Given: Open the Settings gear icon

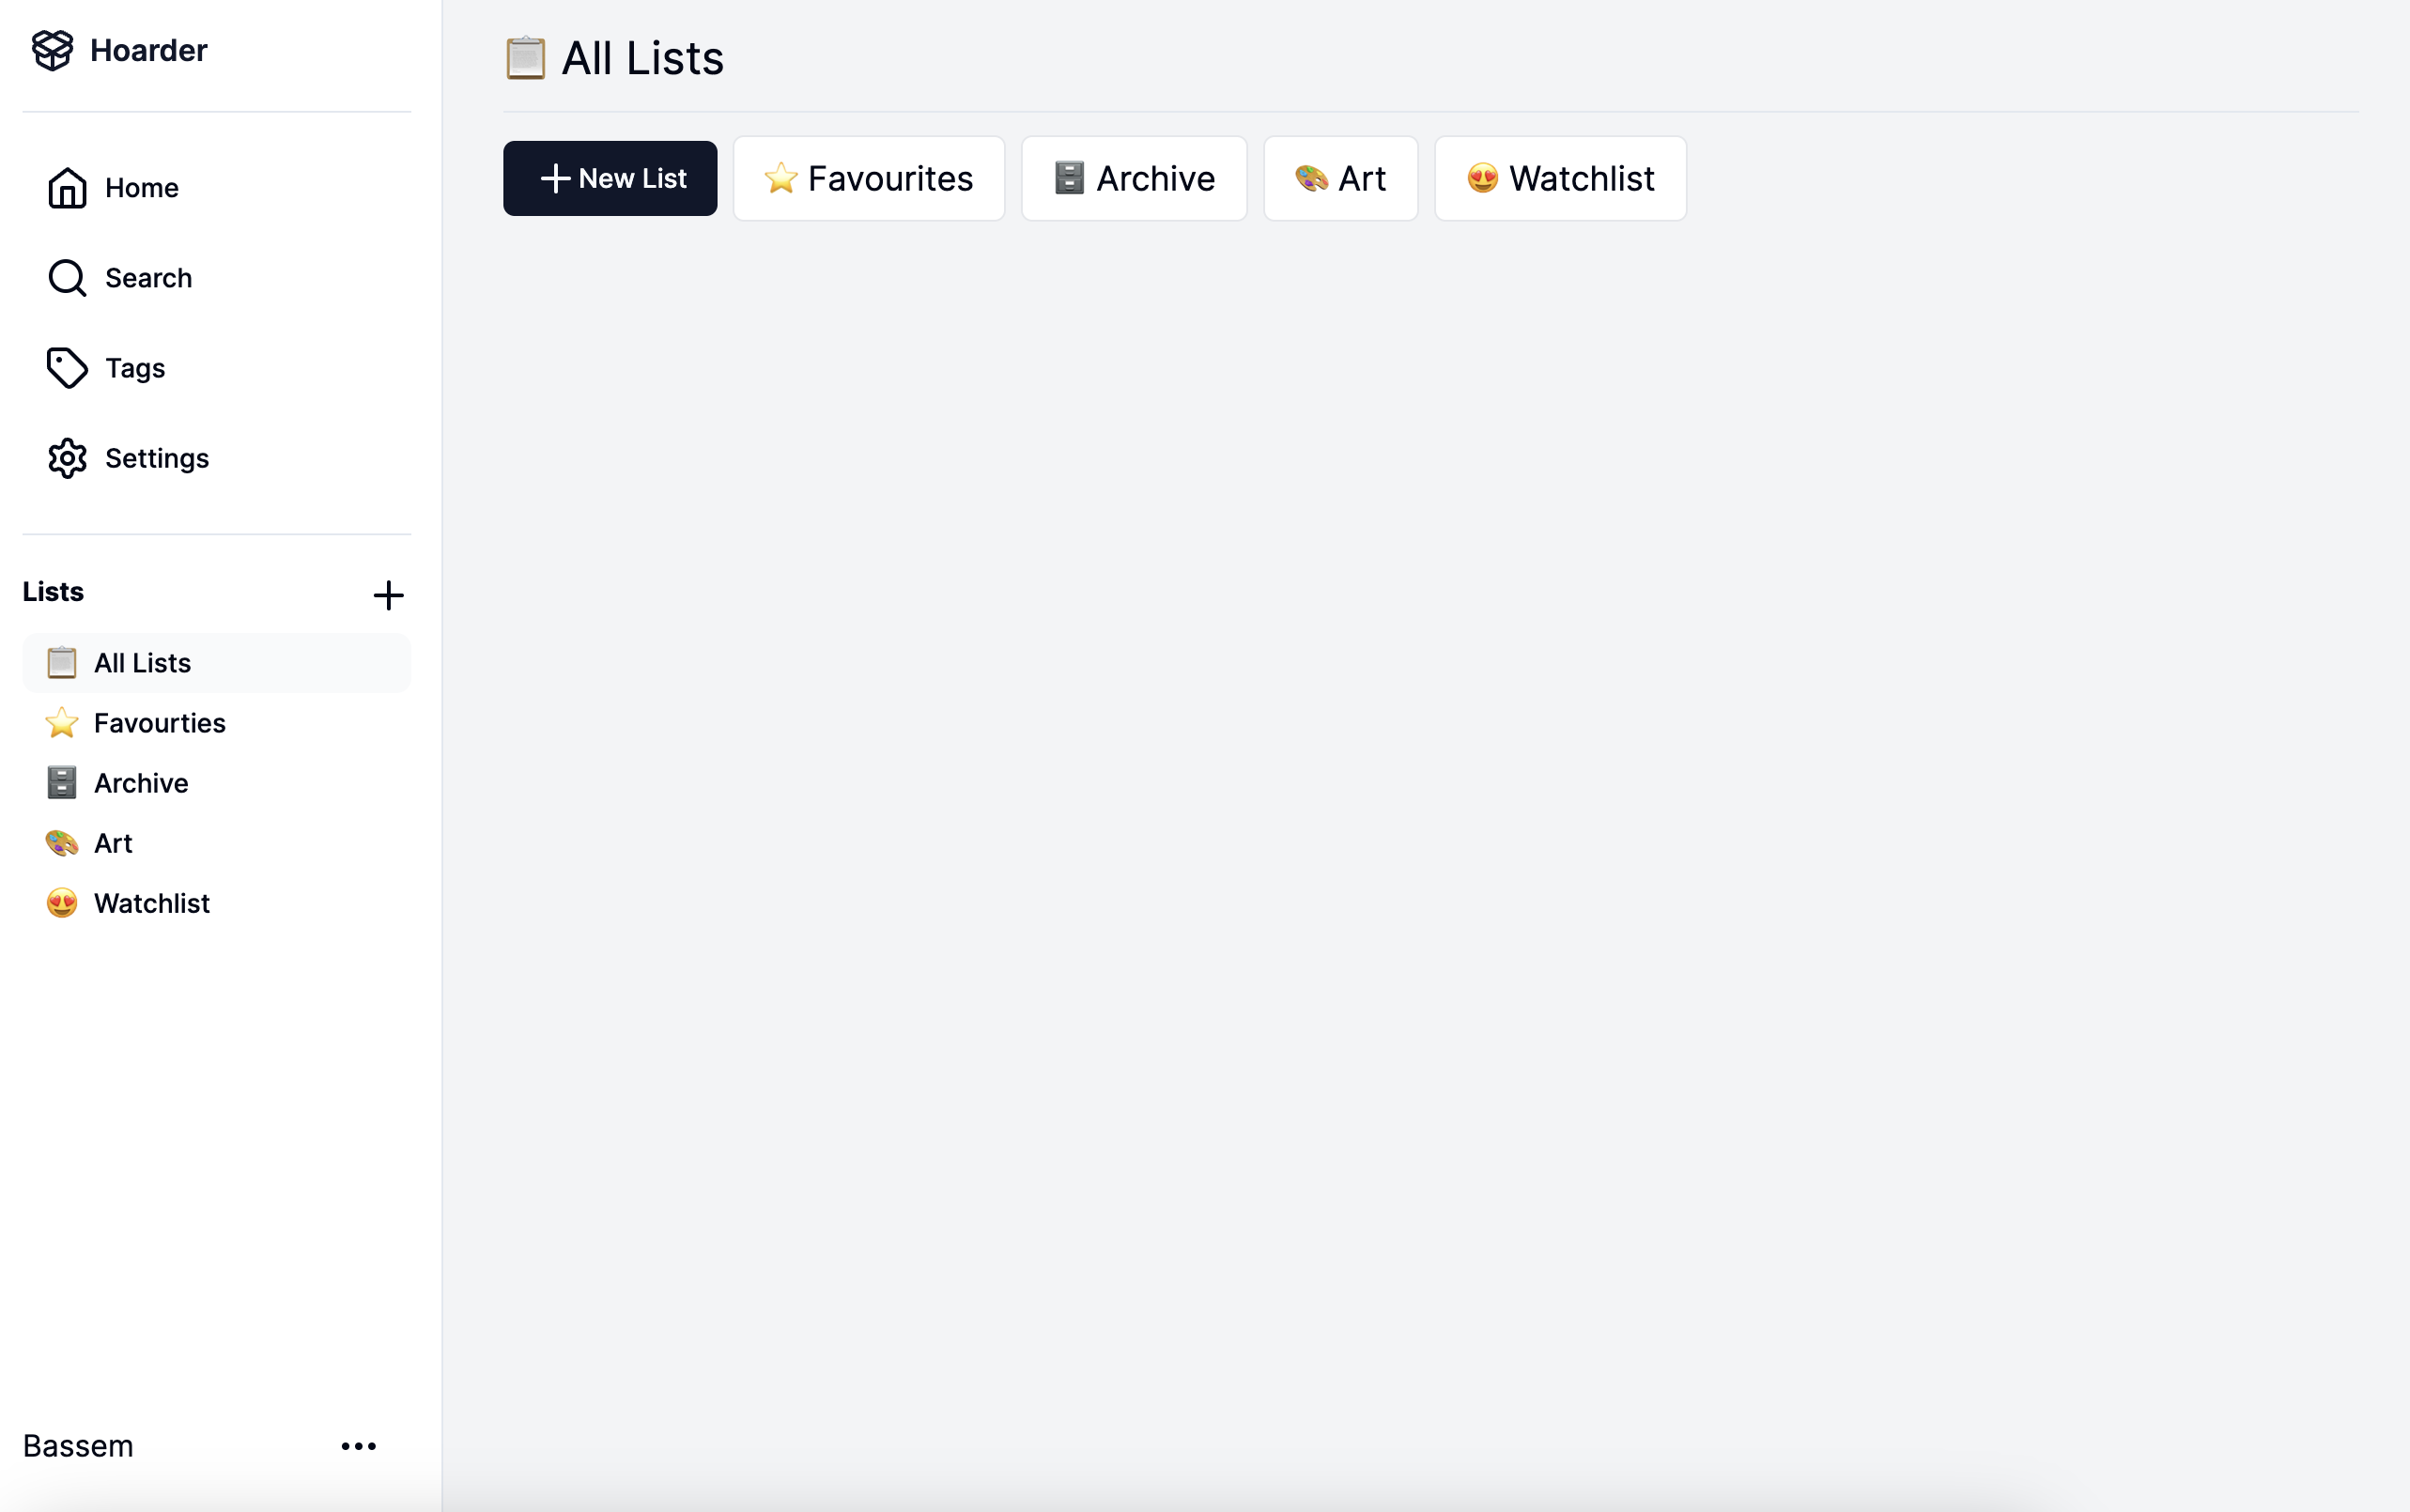Looking at the screenshot, I should click(x=67, y=458).
